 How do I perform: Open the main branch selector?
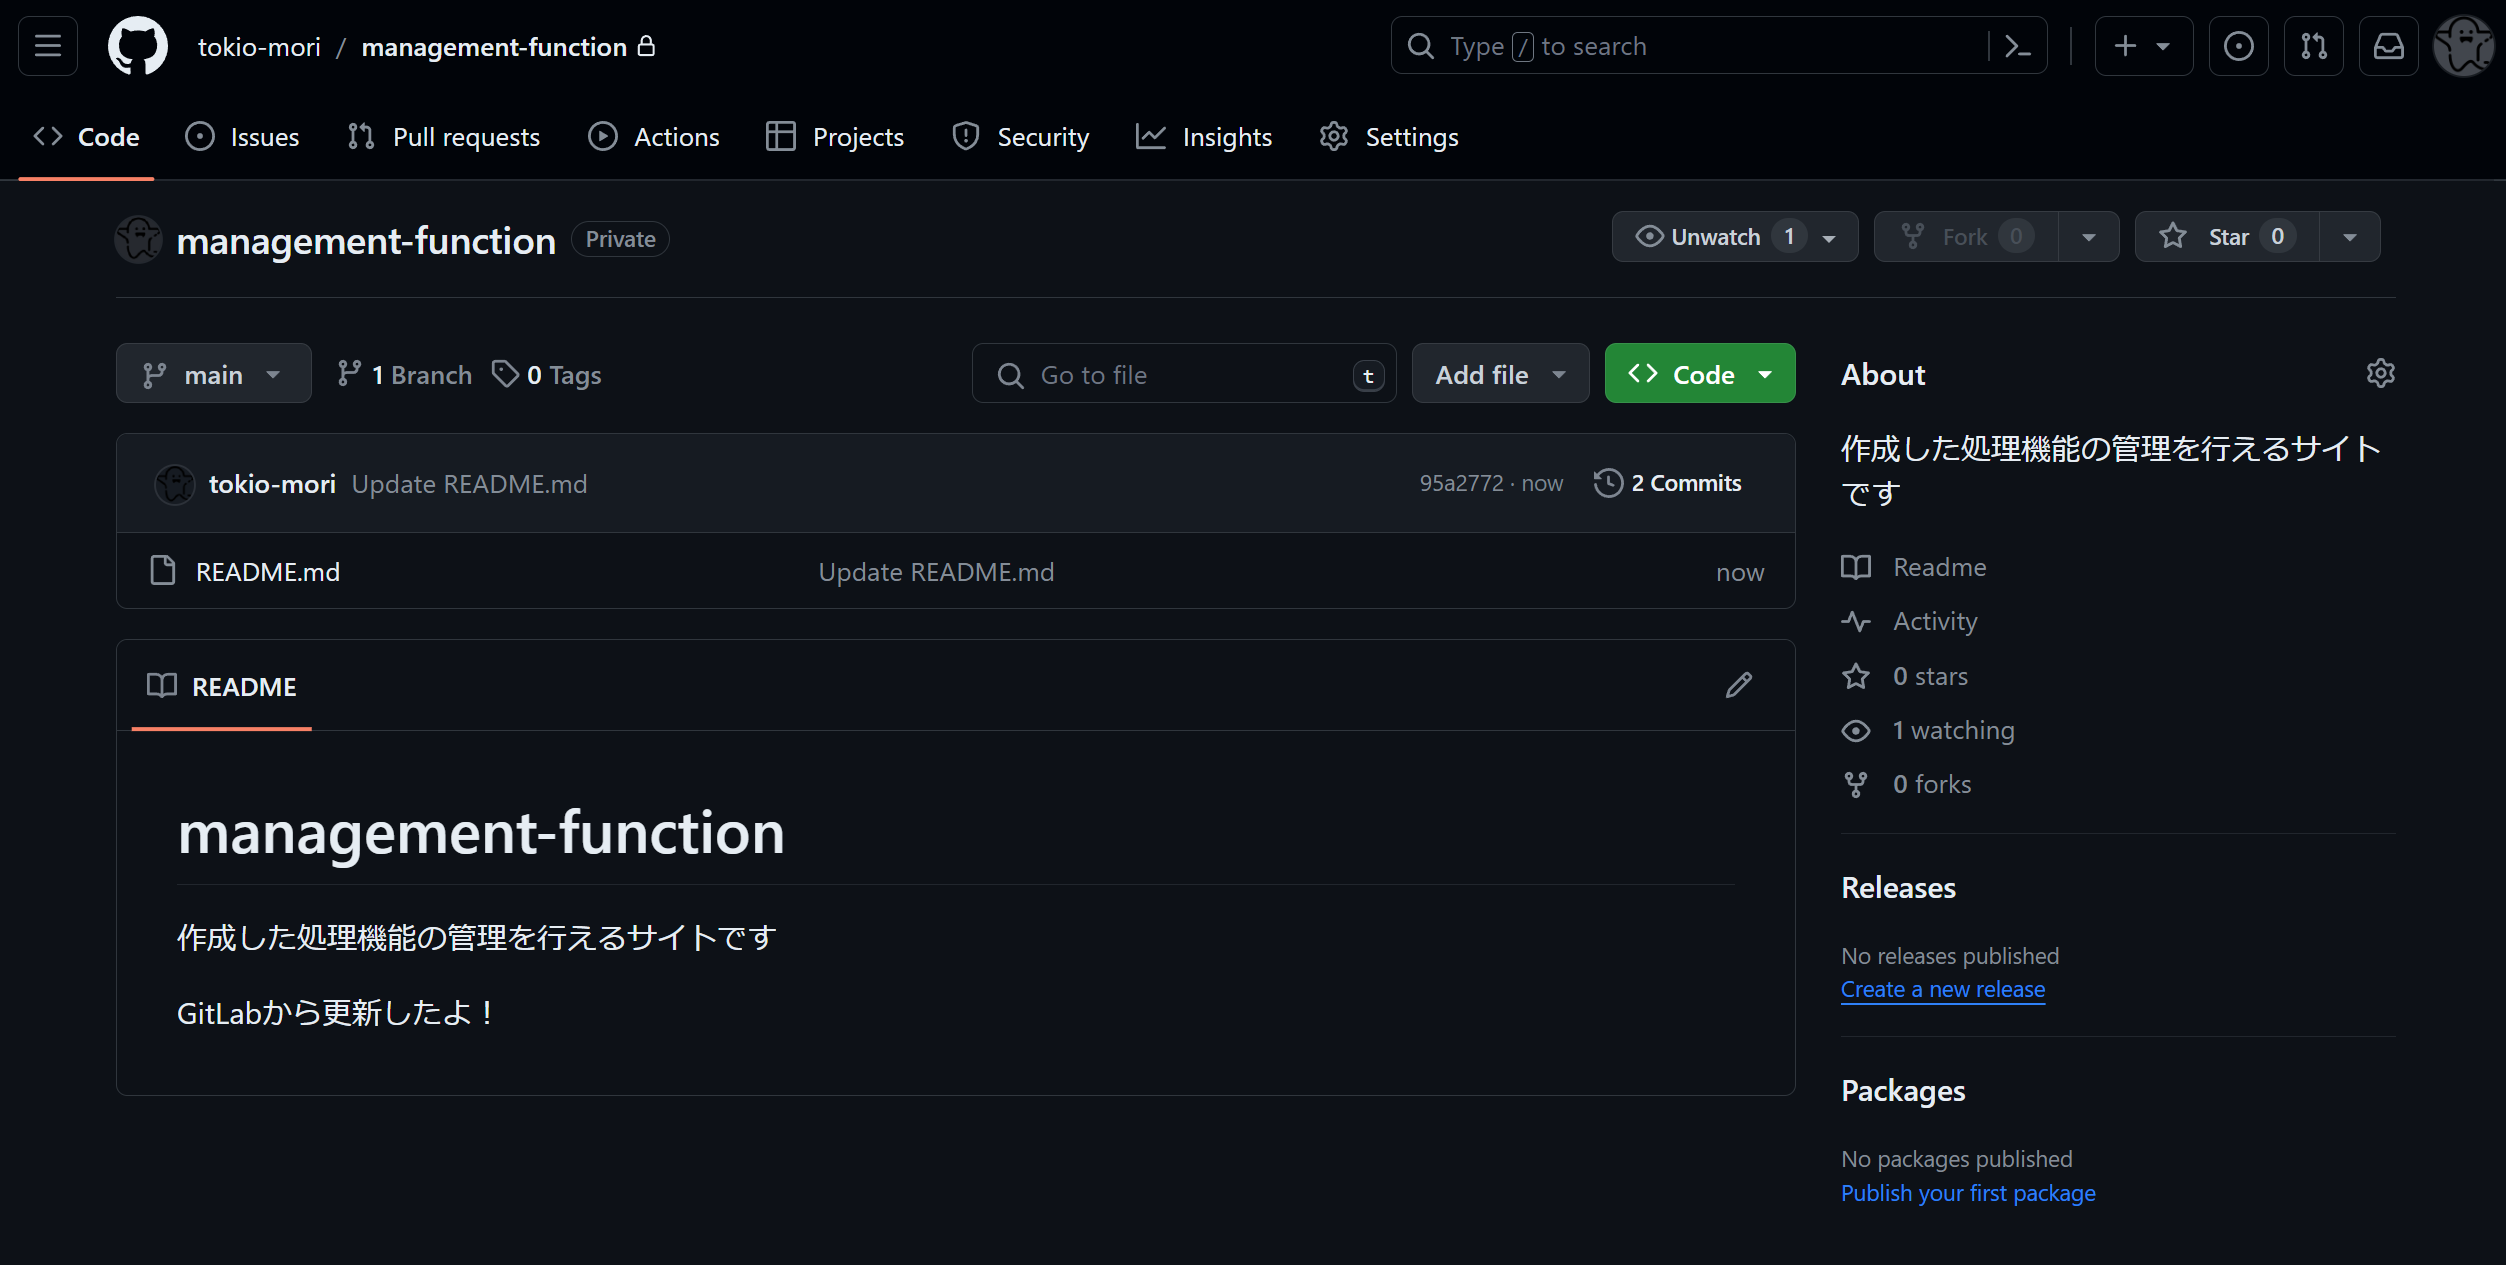tap(213, 373)
